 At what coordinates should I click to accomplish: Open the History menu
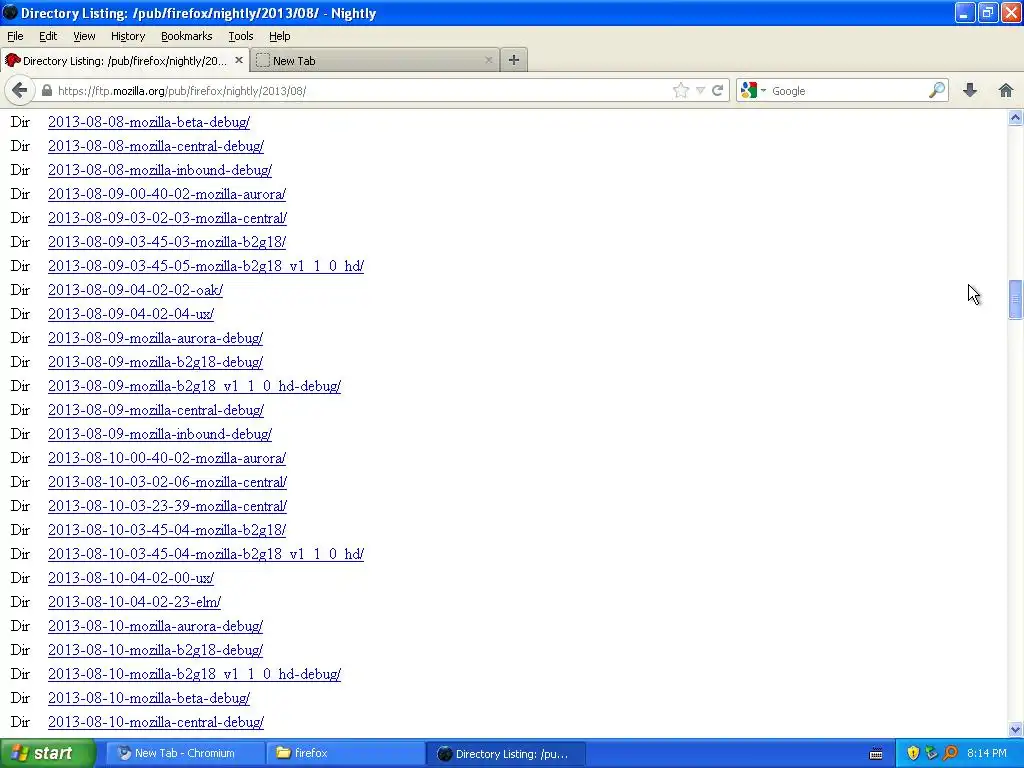coord(128,36)
